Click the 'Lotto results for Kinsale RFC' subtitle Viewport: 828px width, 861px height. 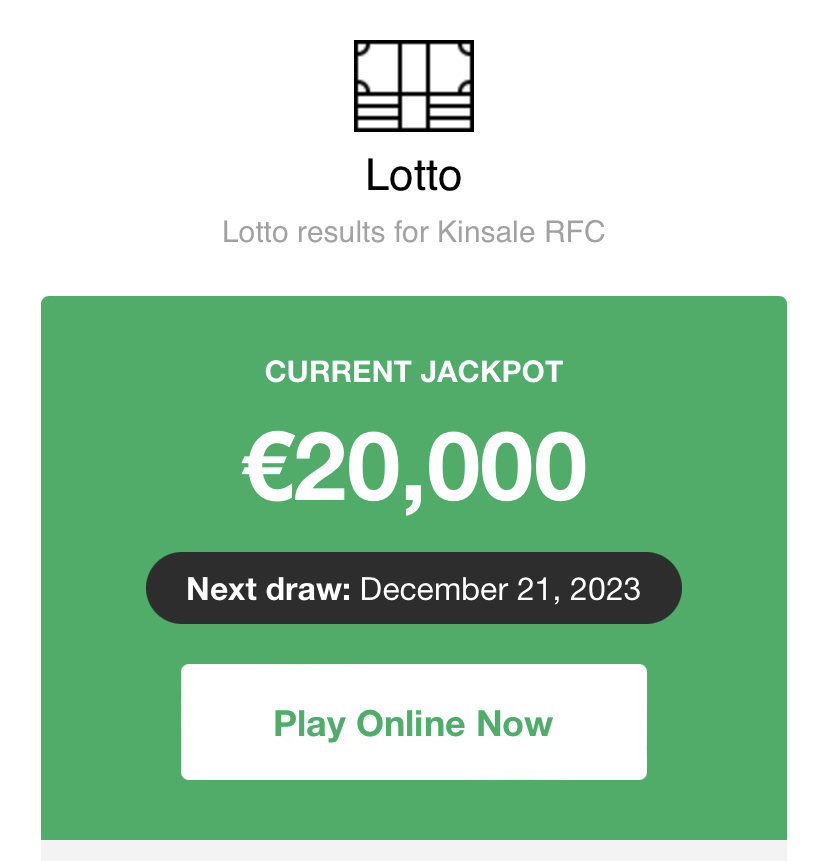pos(414,233)
